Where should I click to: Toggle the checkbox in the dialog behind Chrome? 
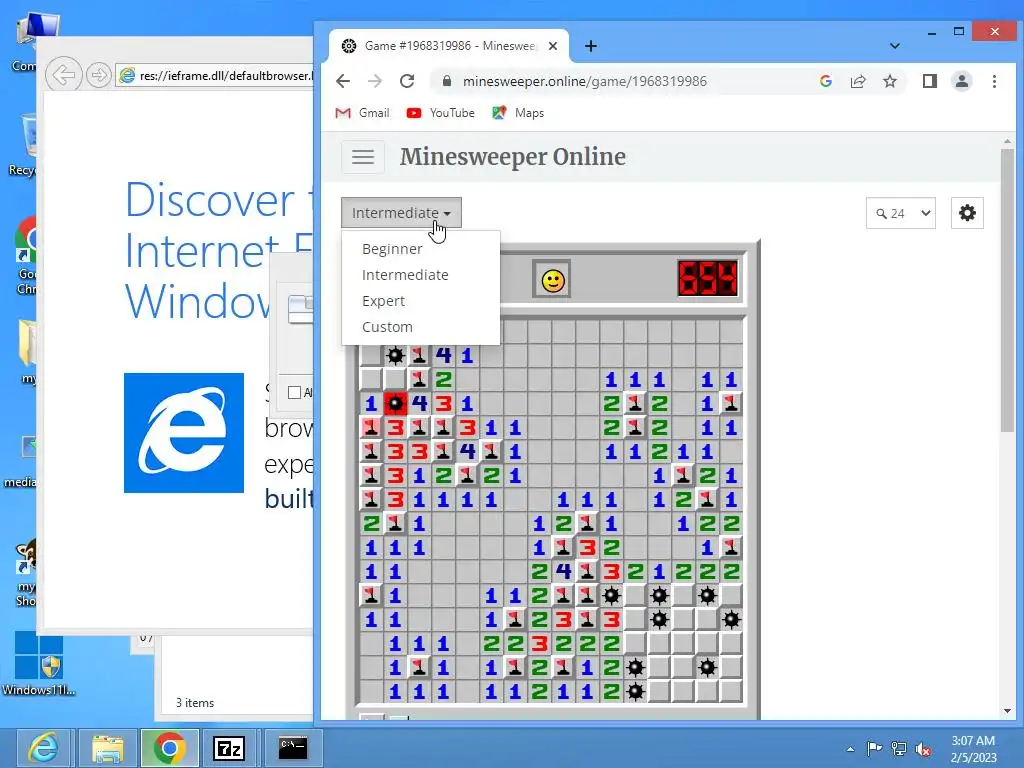coord(295,392)
